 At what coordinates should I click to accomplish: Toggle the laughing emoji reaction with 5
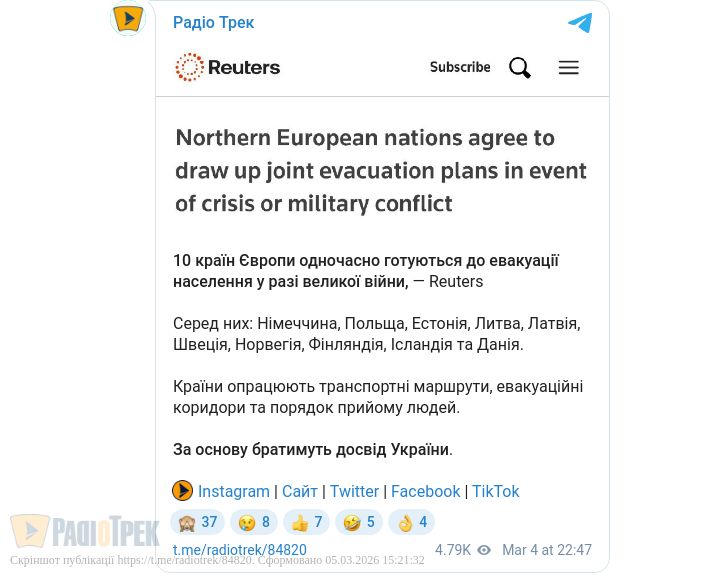[359, 522]
